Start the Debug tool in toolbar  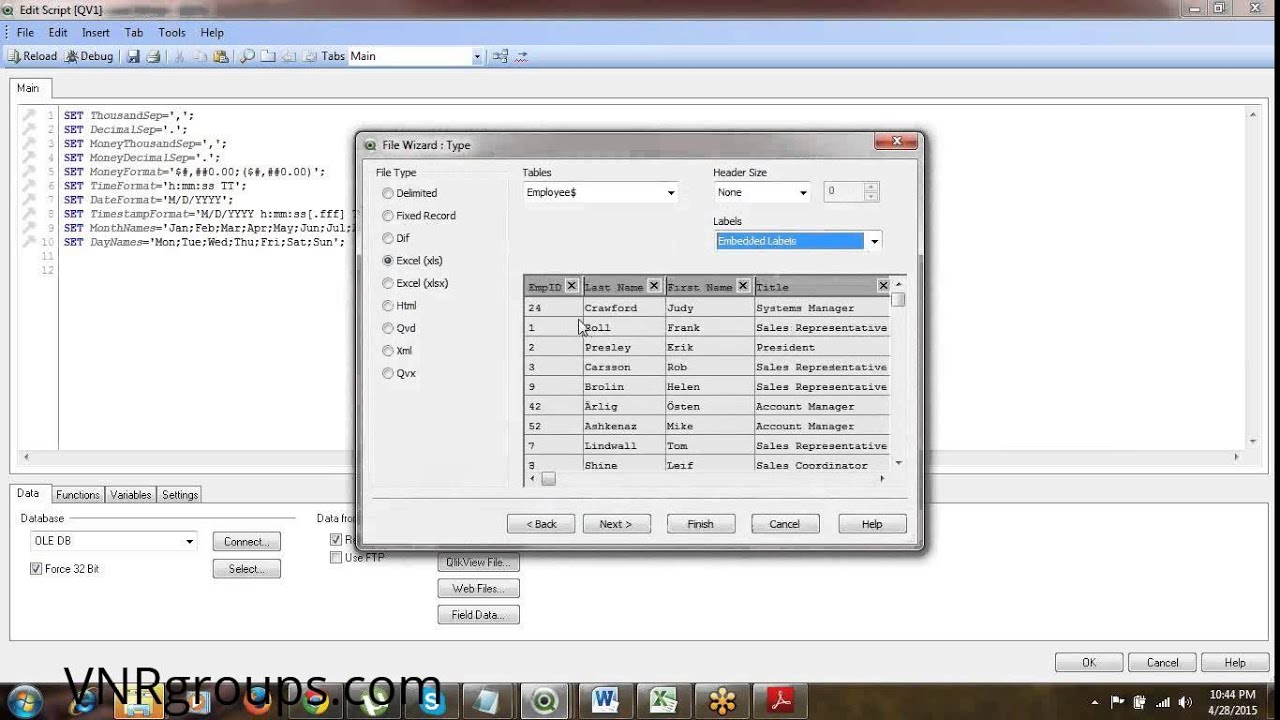(x=89, y=56)
